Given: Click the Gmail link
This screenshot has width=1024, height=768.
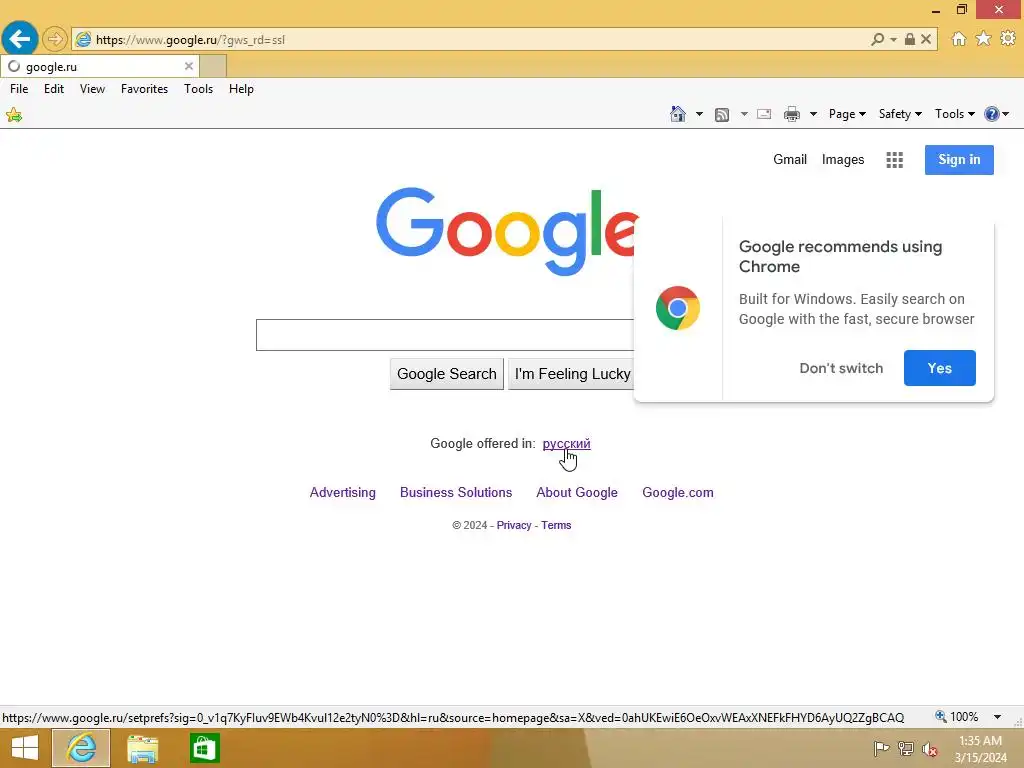Looking at the screenshot, I should [790, 160].
